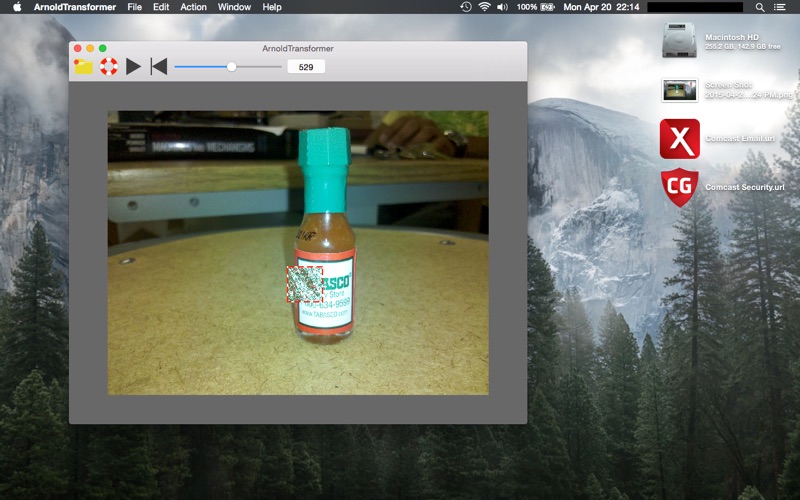Open the Window menu
This screenshot has width=800, height=500.
(234, 7)
